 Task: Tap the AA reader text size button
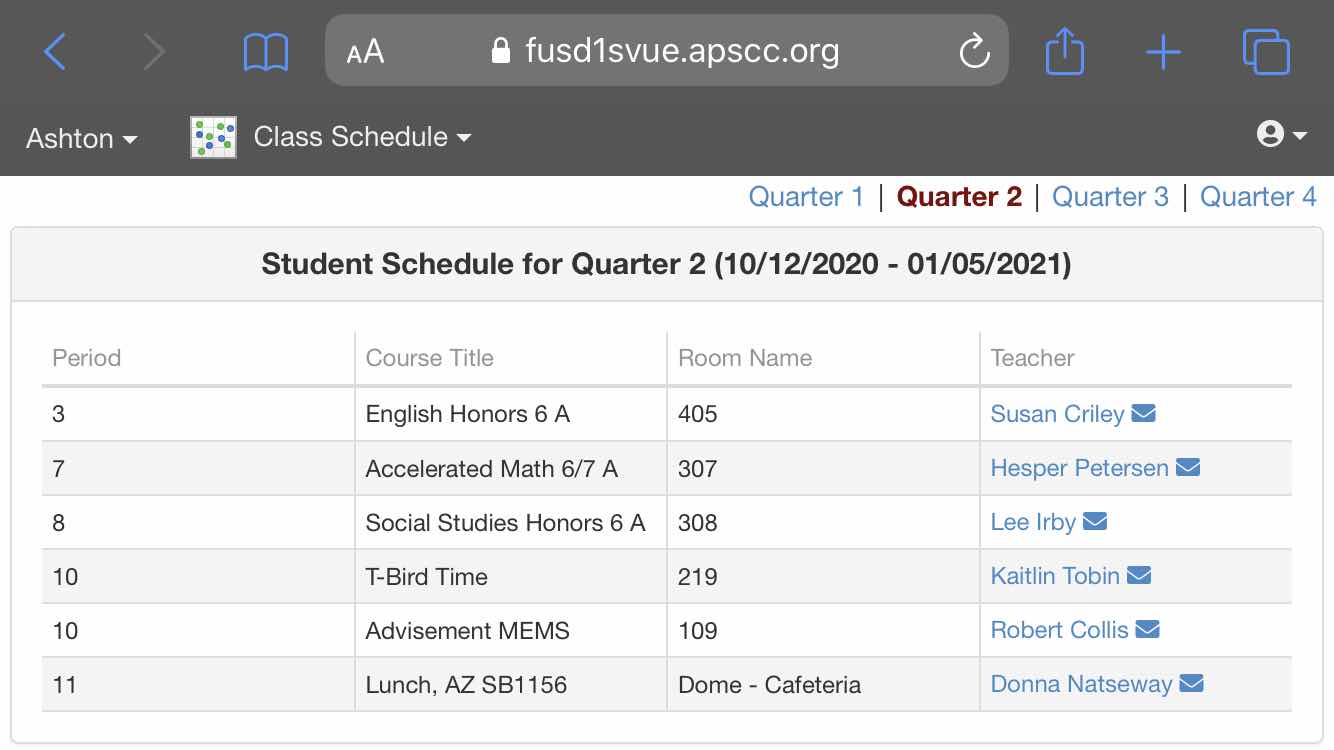[365, 52]
